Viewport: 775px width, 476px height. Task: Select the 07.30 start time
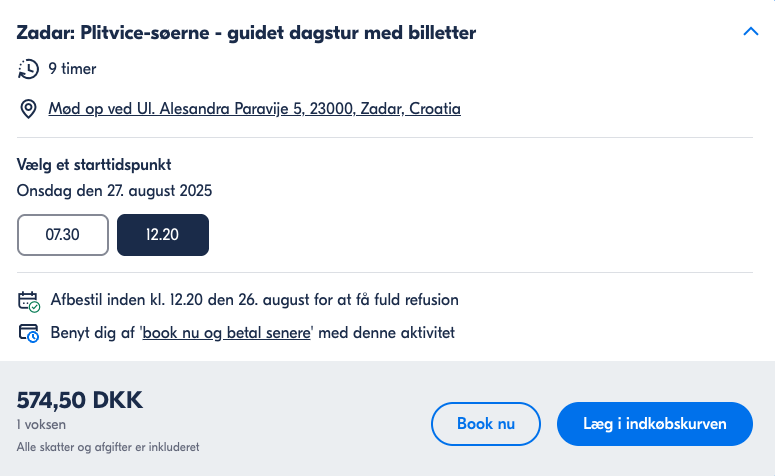click(63, 235)
